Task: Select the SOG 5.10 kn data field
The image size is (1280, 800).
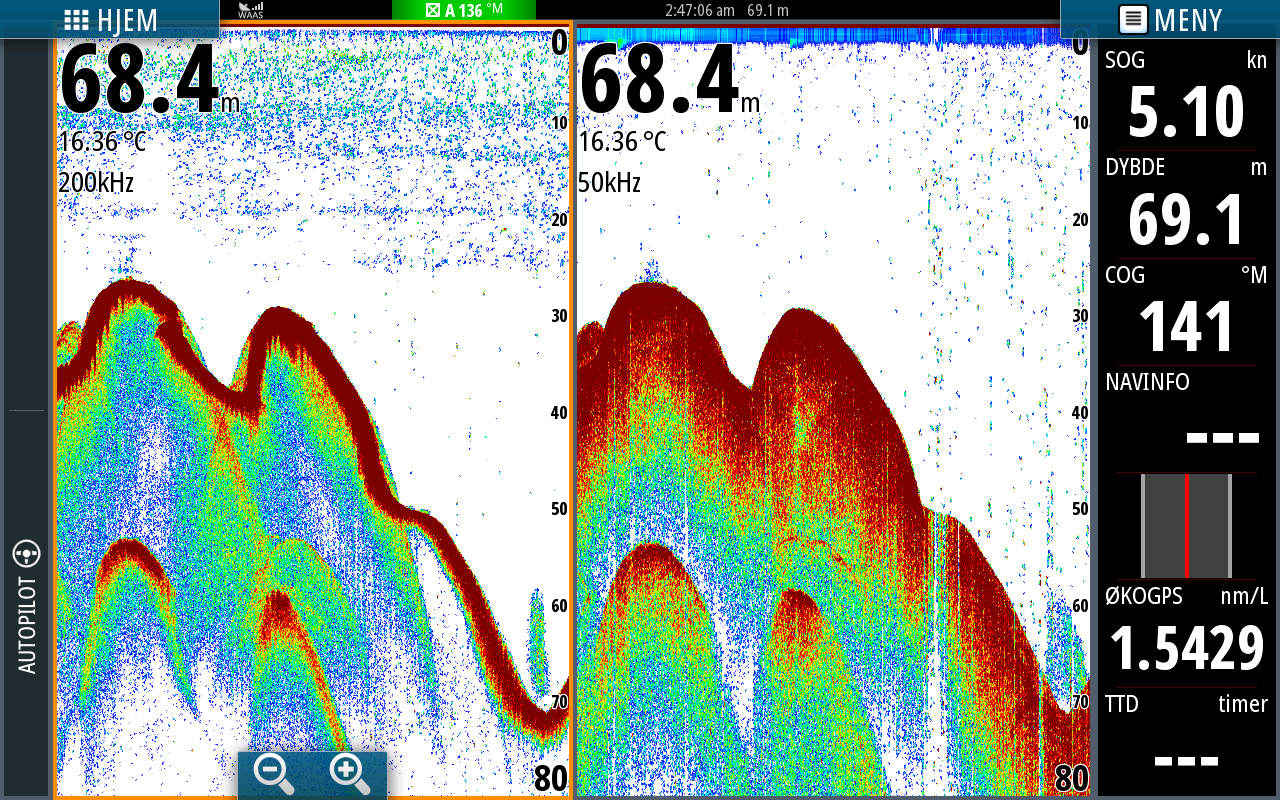Action: pos(1186,97)
